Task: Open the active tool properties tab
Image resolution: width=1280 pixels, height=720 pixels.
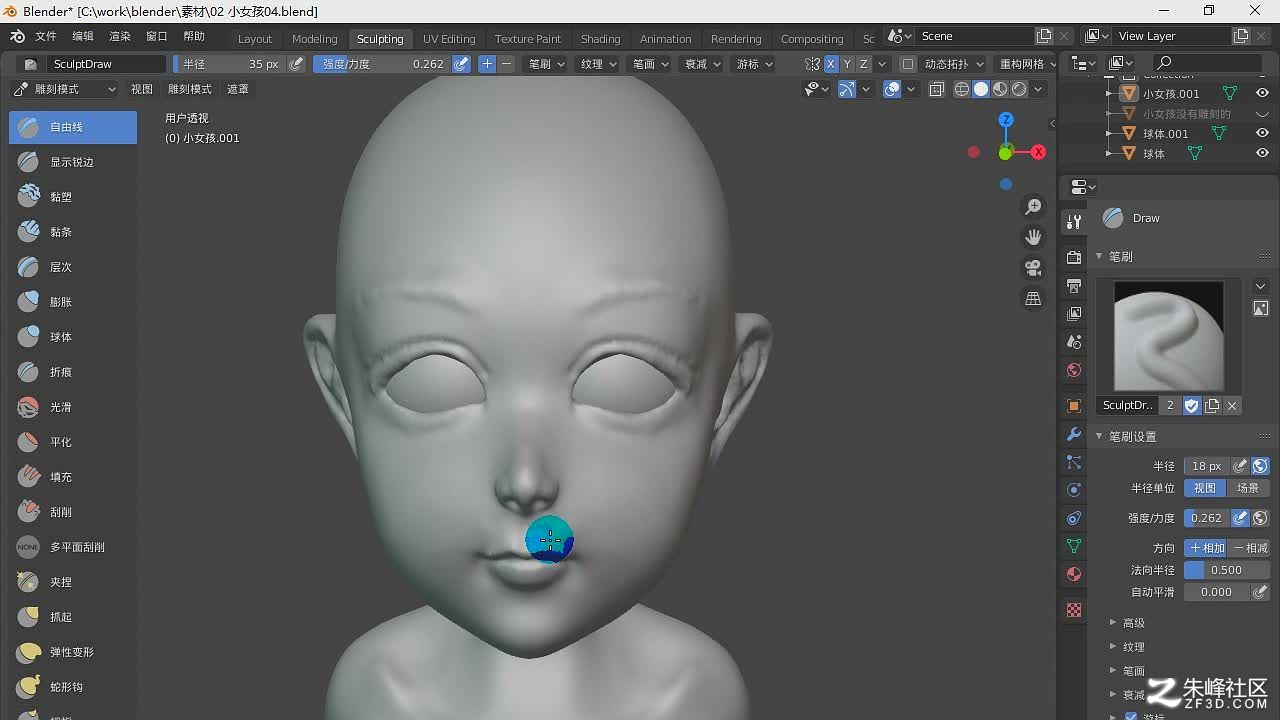Action: 1074,222
